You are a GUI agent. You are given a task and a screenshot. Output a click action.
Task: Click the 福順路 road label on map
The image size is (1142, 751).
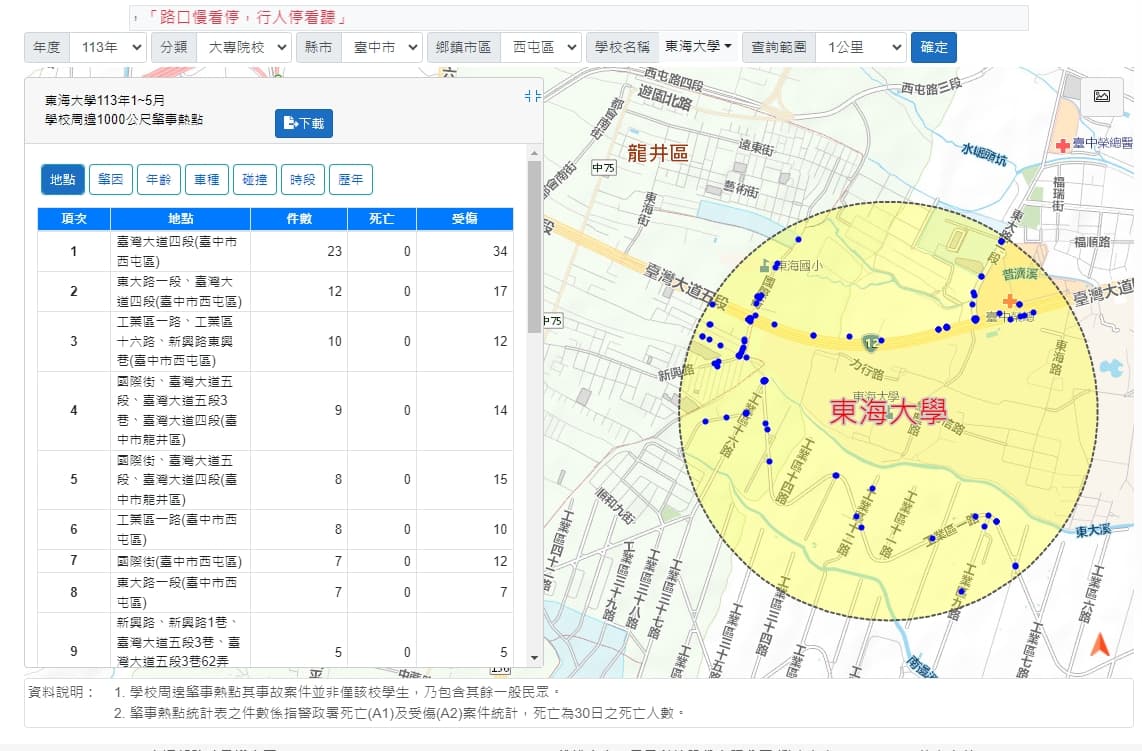click(1092, 242)
